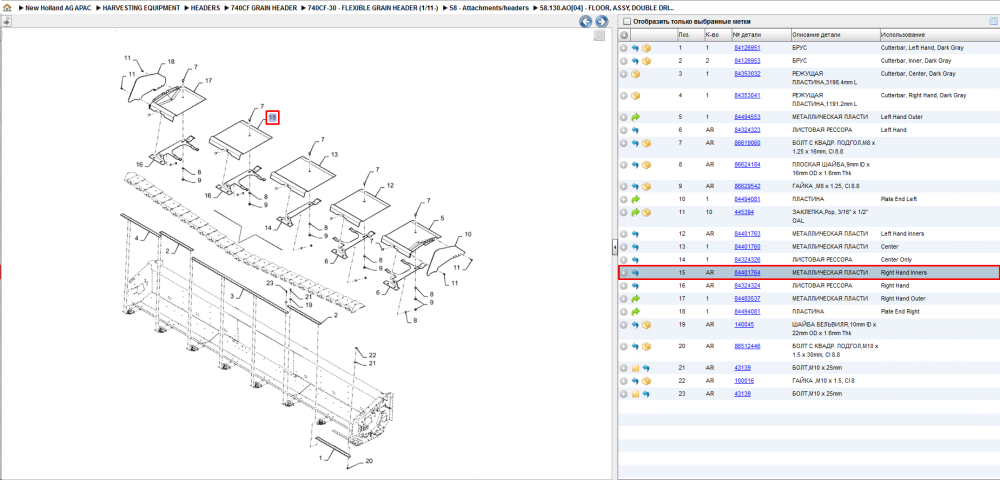Image resolution: width=1000 pixels, height=480 pixels.
Task: Select callout 3 on the diagram
Action: 234,295
